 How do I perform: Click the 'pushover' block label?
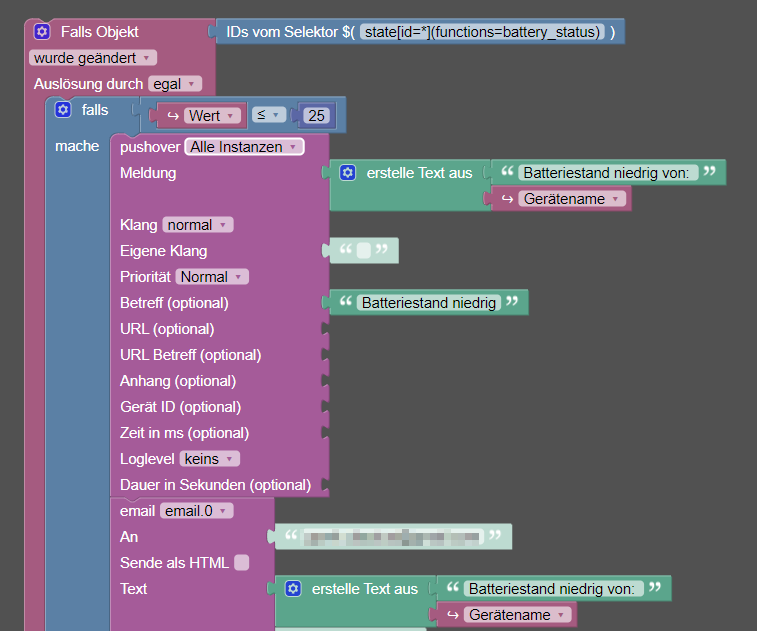click(150, 147)
